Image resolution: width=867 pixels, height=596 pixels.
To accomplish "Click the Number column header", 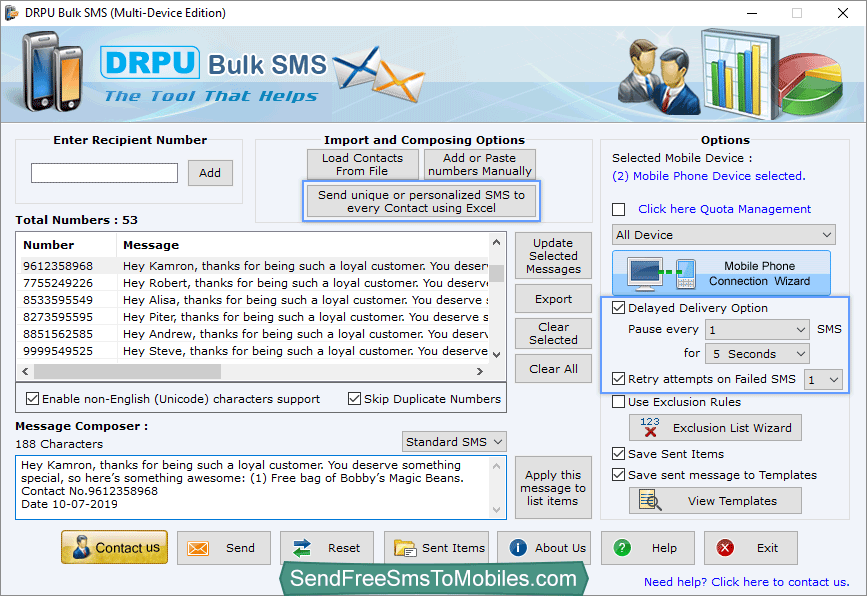I will point(67,245).
